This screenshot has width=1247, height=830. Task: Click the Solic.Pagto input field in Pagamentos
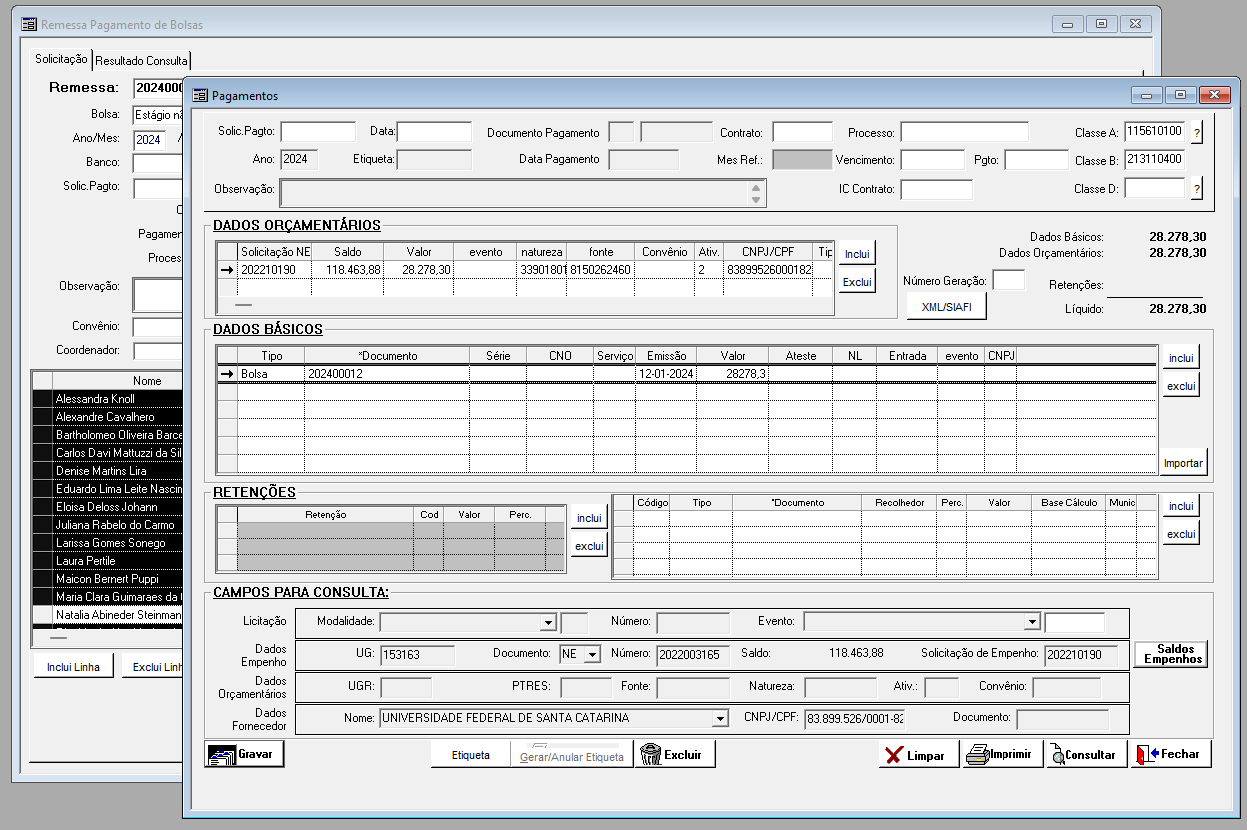(318, 132)
